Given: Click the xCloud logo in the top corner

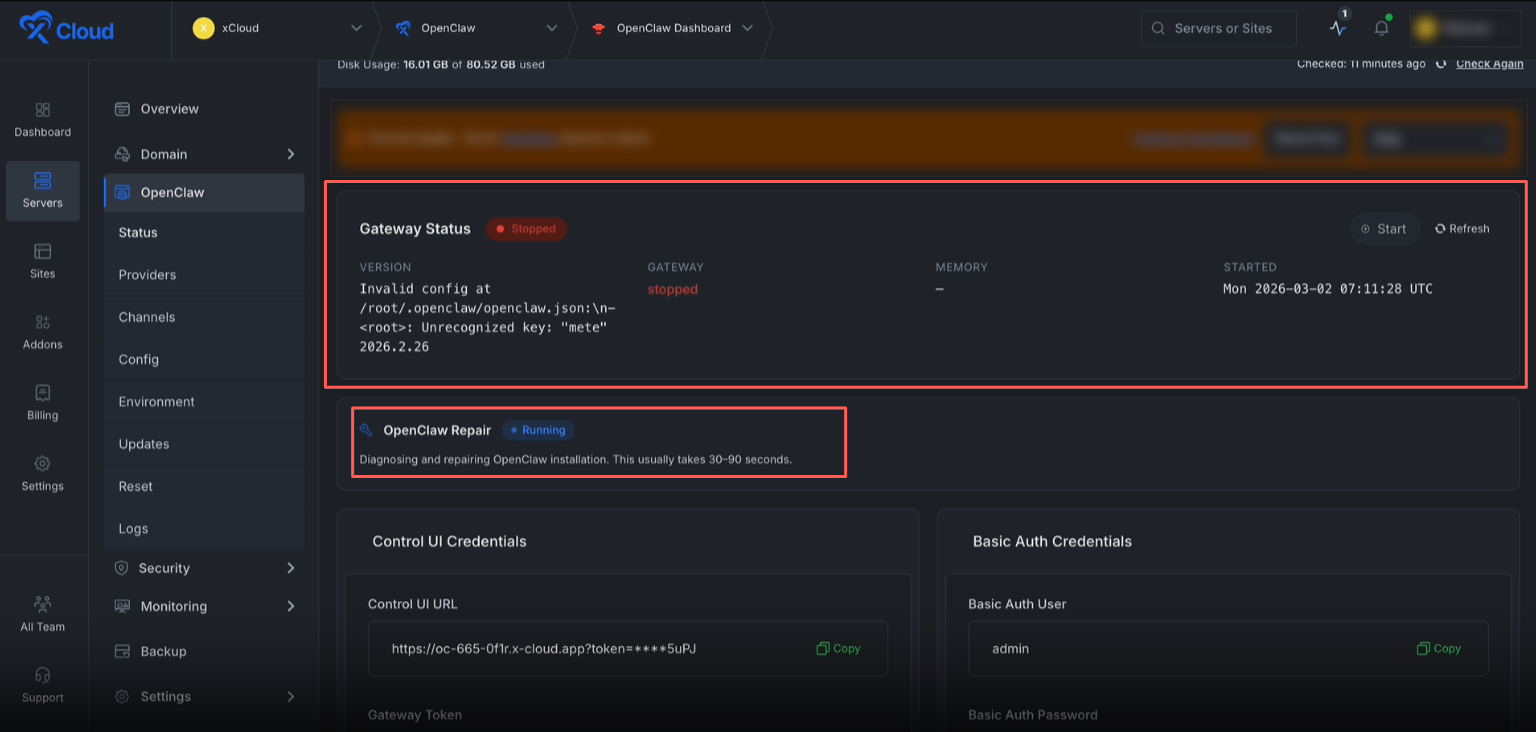Looking at the screenshot, I should [x=66, y=29].
